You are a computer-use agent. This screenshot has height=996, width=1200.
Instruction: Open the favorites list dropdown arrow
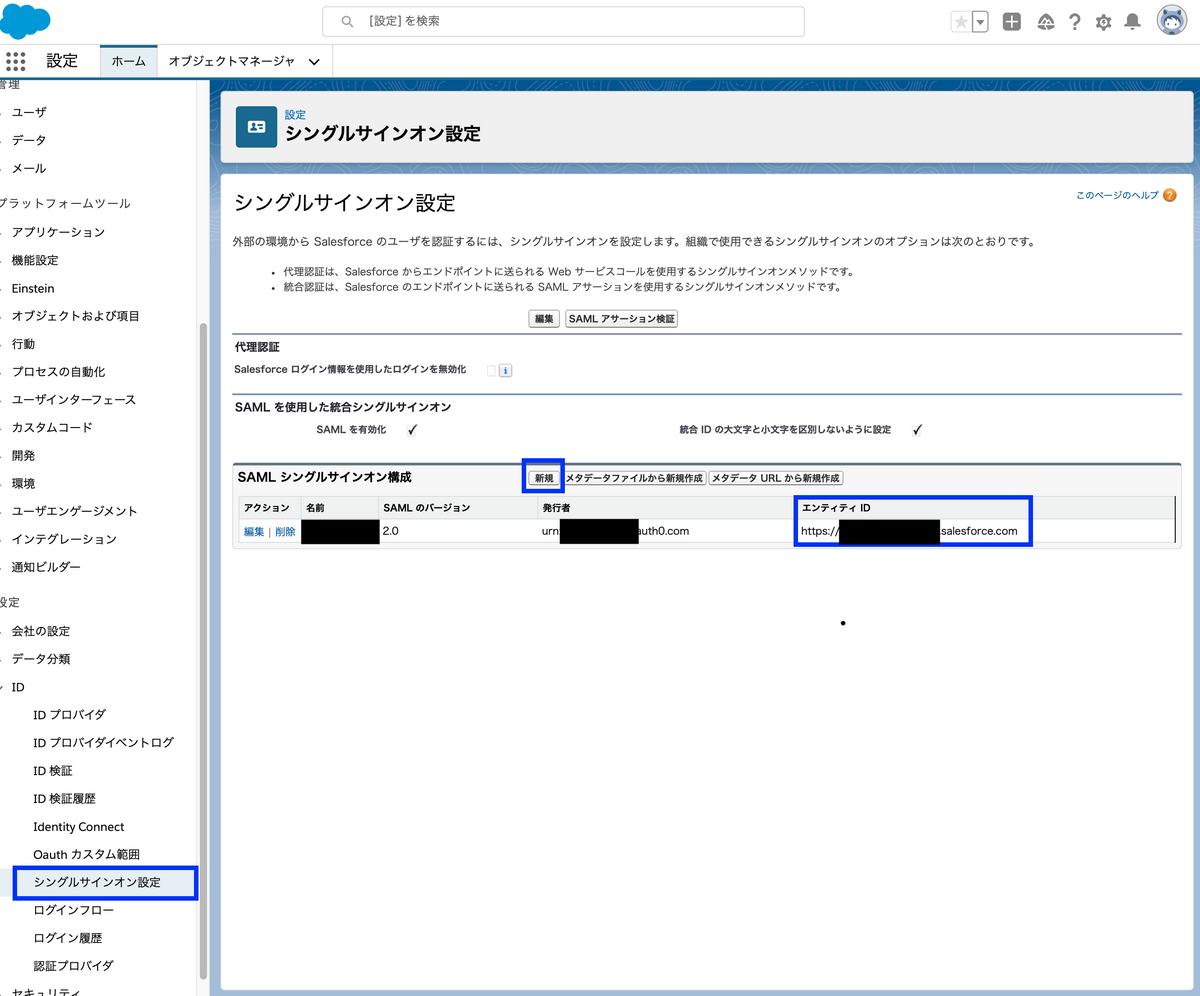(x=980, y=21)
